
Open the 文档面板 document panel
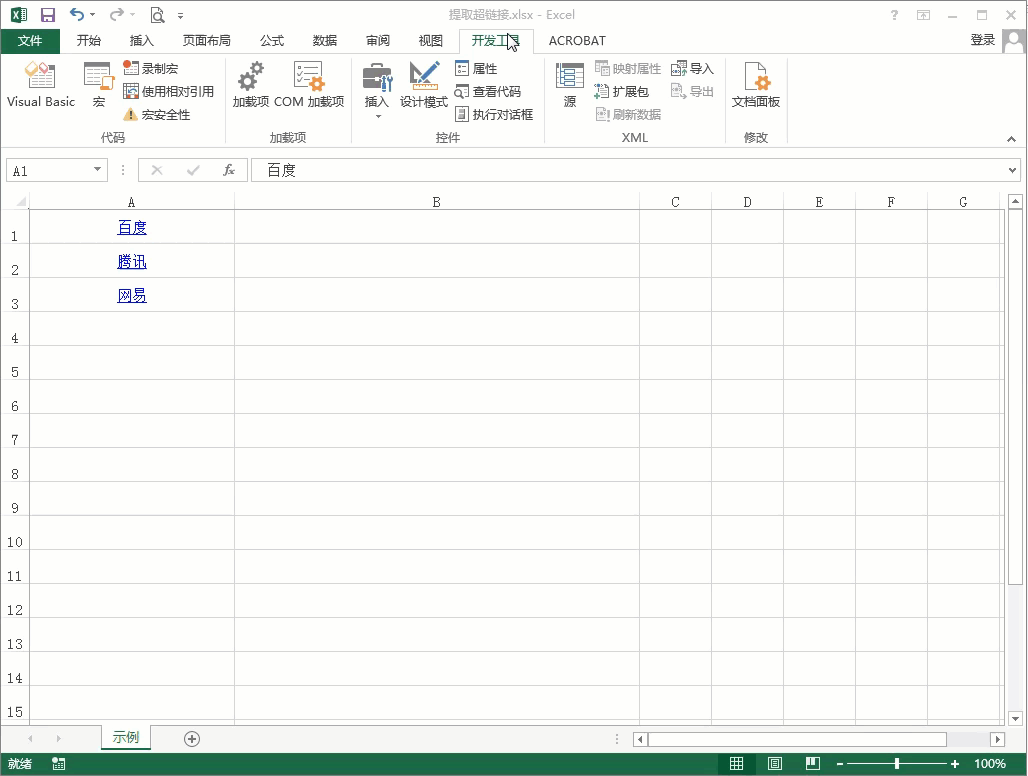(x=755, y=84)
